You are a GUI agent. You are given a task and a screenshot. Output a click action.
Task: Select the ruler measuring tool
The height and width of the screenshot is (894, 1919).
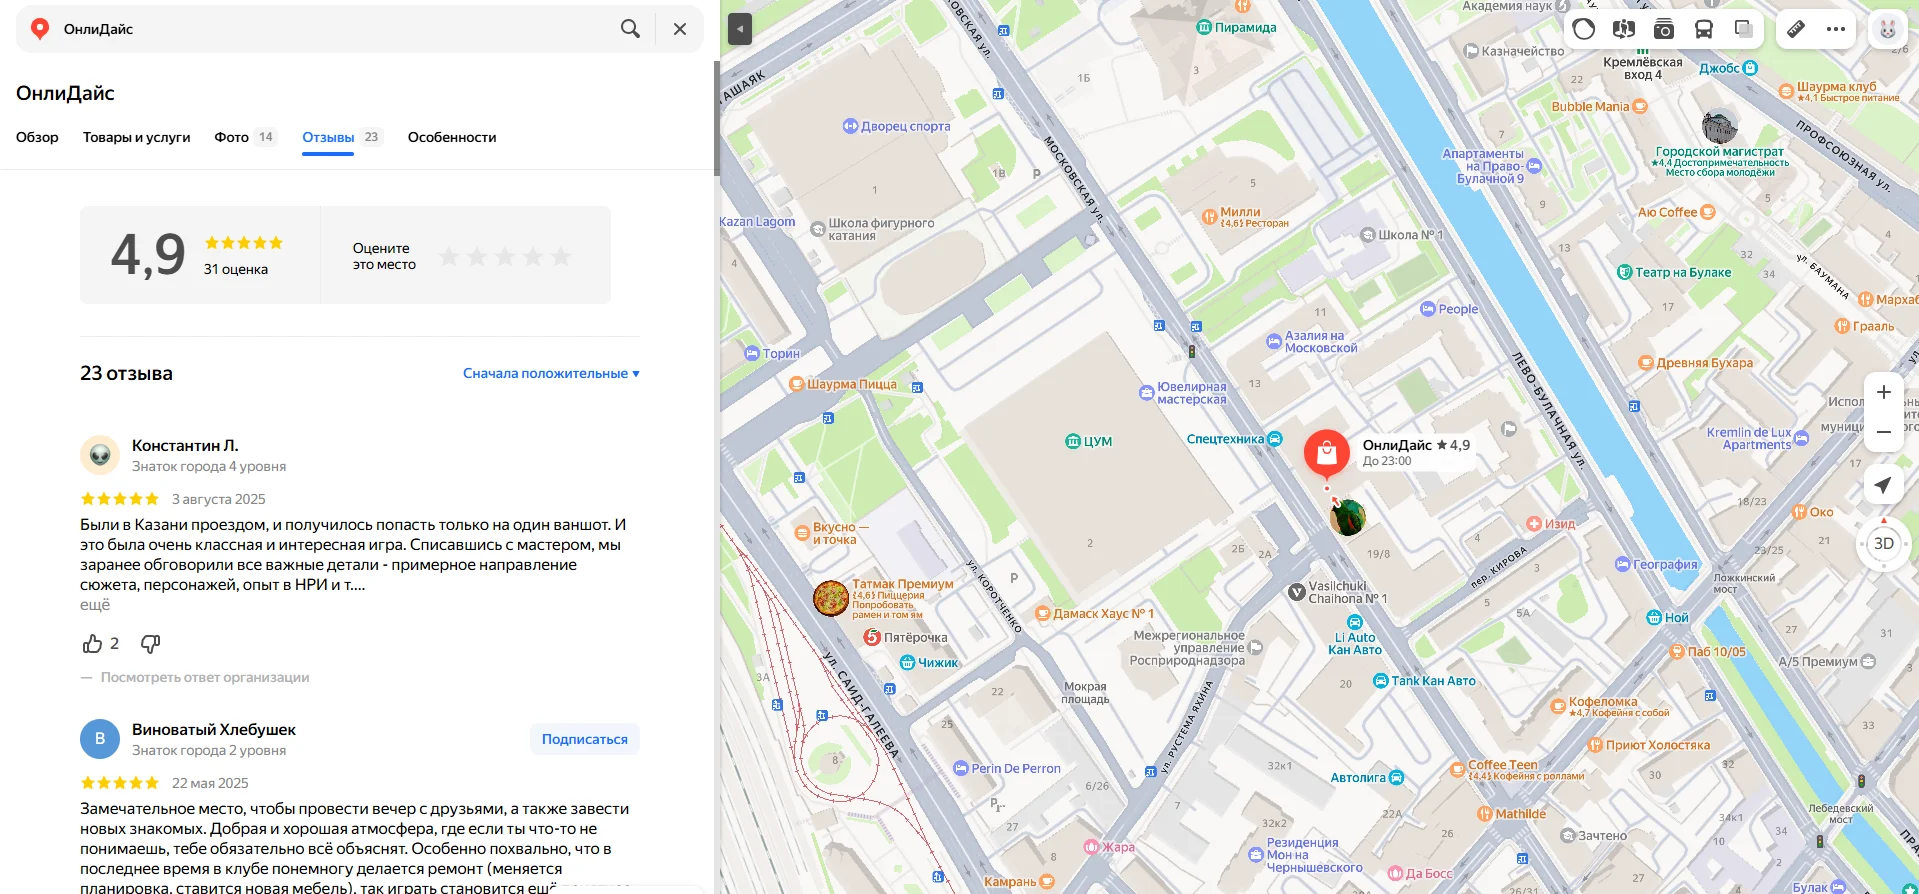coord(1796,29)
